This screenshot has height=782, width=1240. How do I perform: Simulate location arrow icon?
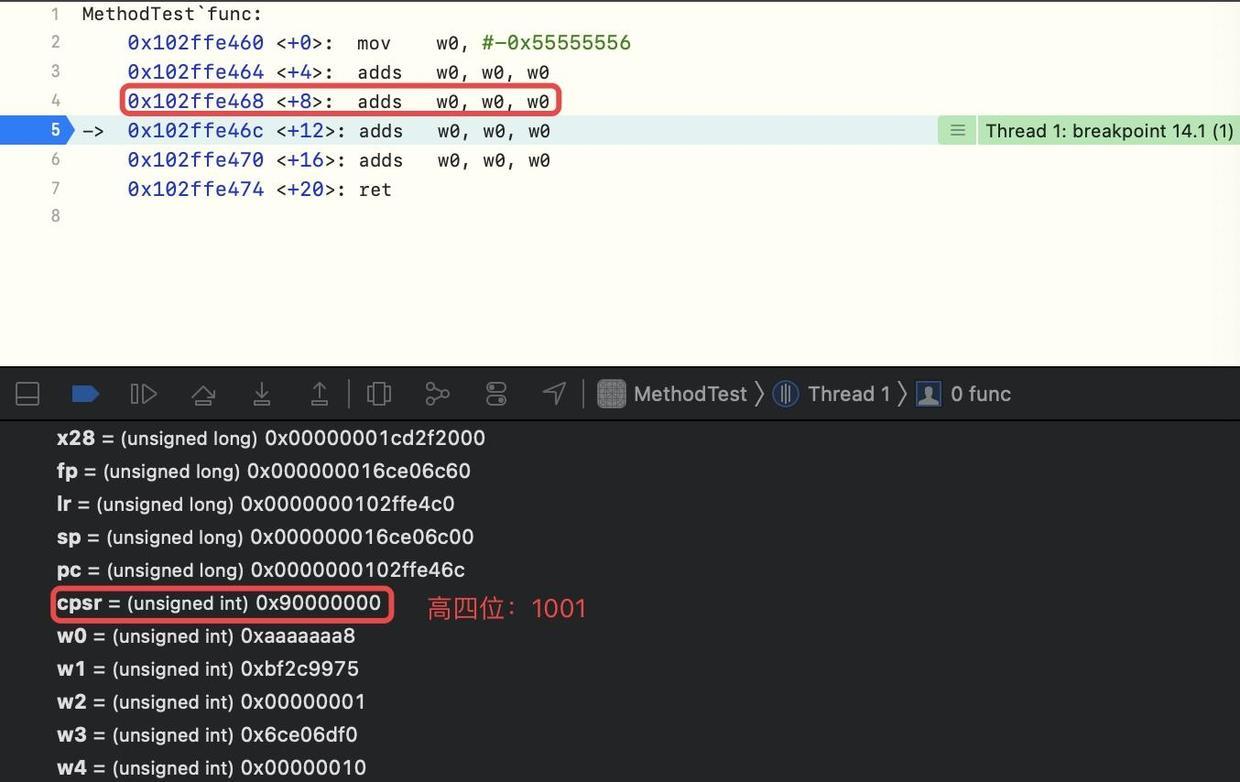554,394
